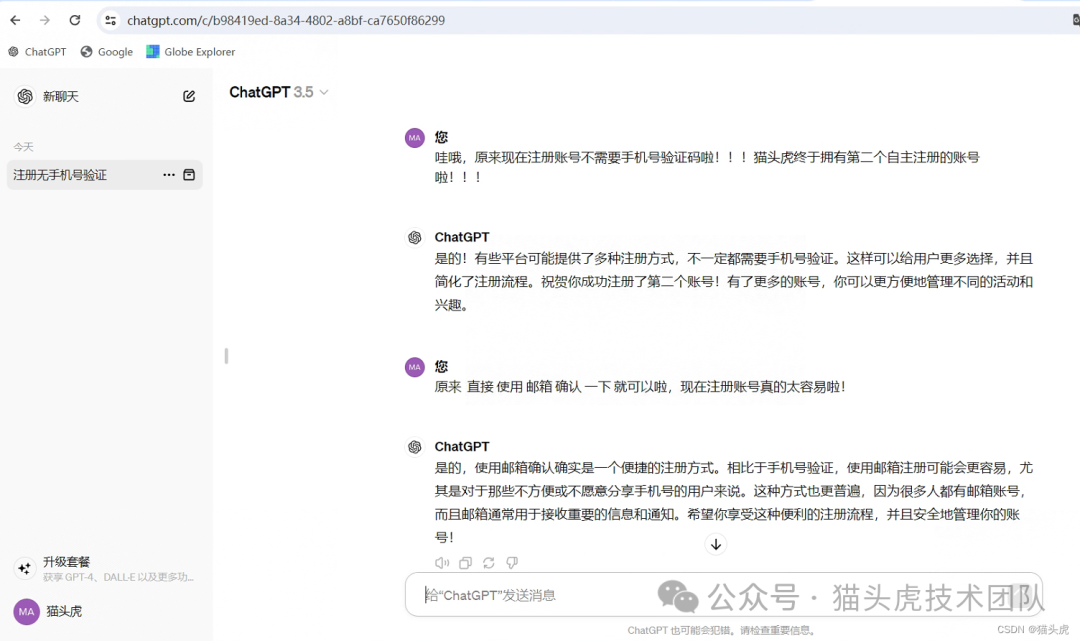Focus the 给"ChatGPT"发送消息 message box
The height and width of the screenshot is (641, 1080).
[x=723, y=595]
